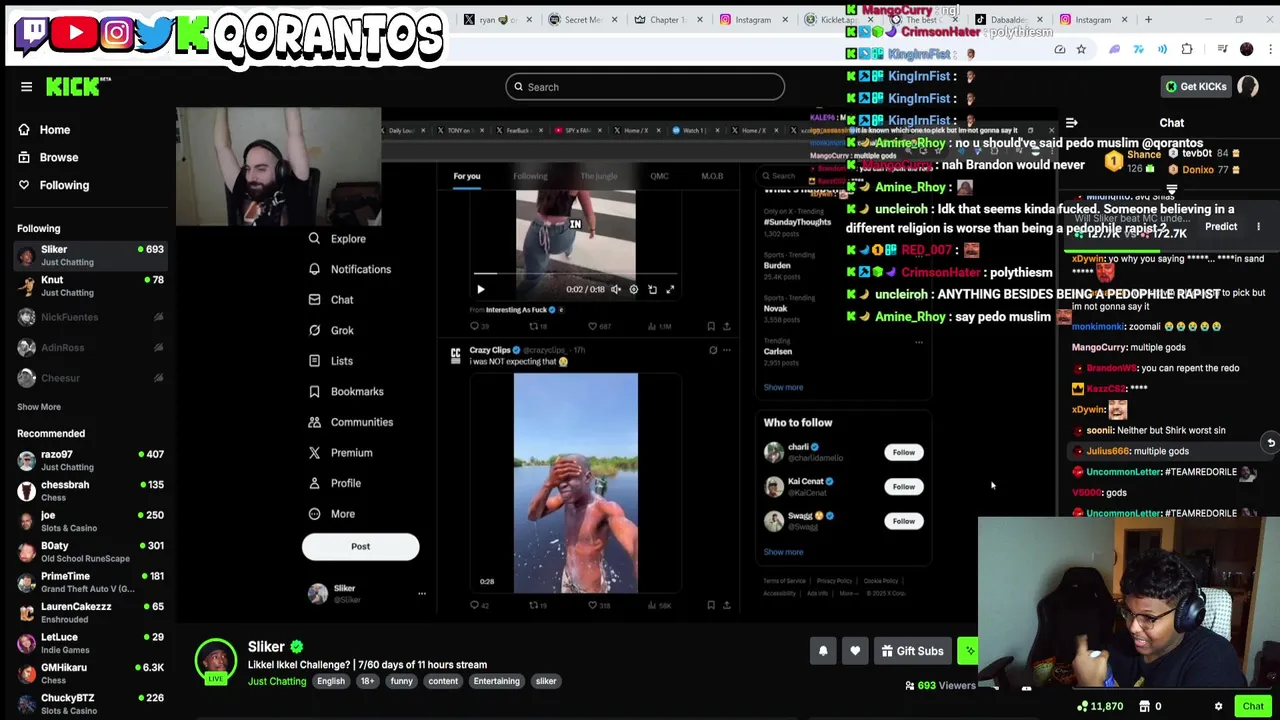
Task: Open the Kick hamburger menu
Action: pyautogui.click(x=27, y=87)
